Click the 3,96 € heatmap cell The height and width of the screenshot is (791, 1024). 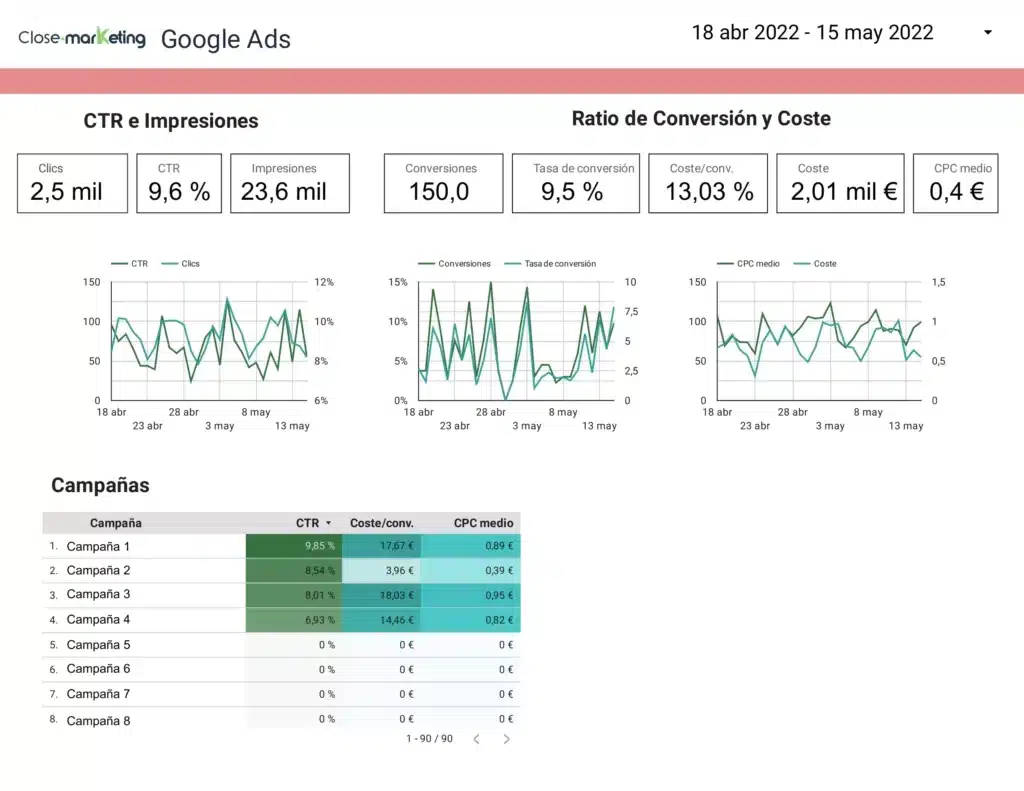(x=381, y=571)
